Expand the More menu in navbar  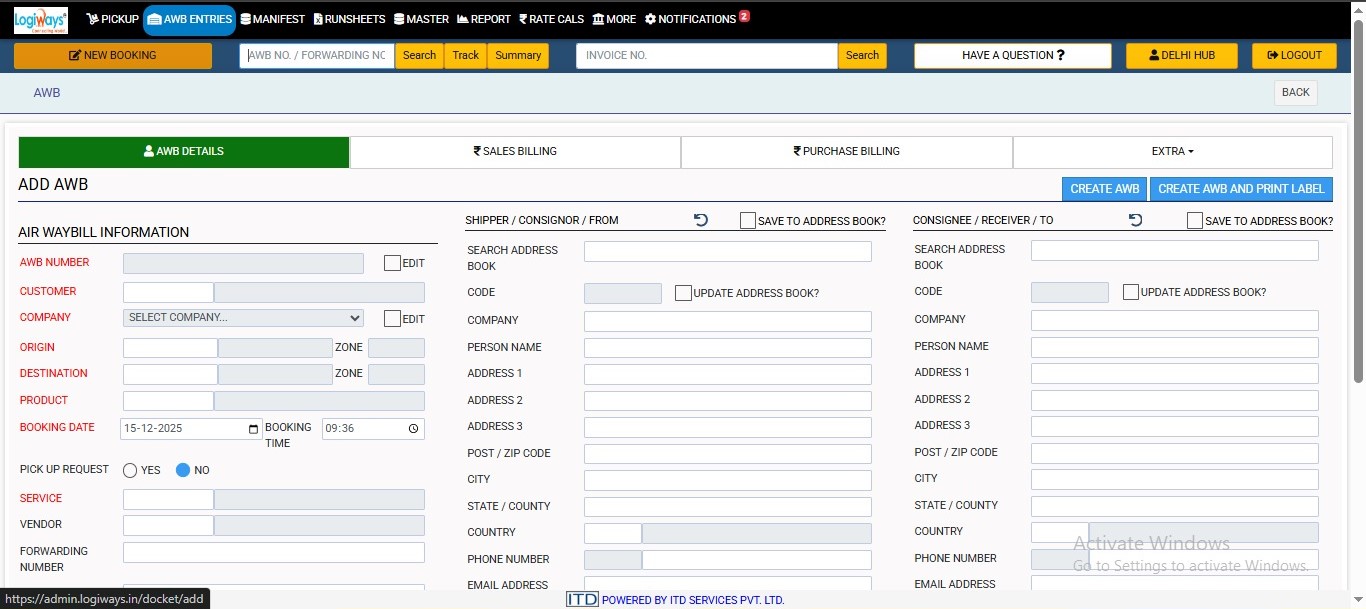614,19
